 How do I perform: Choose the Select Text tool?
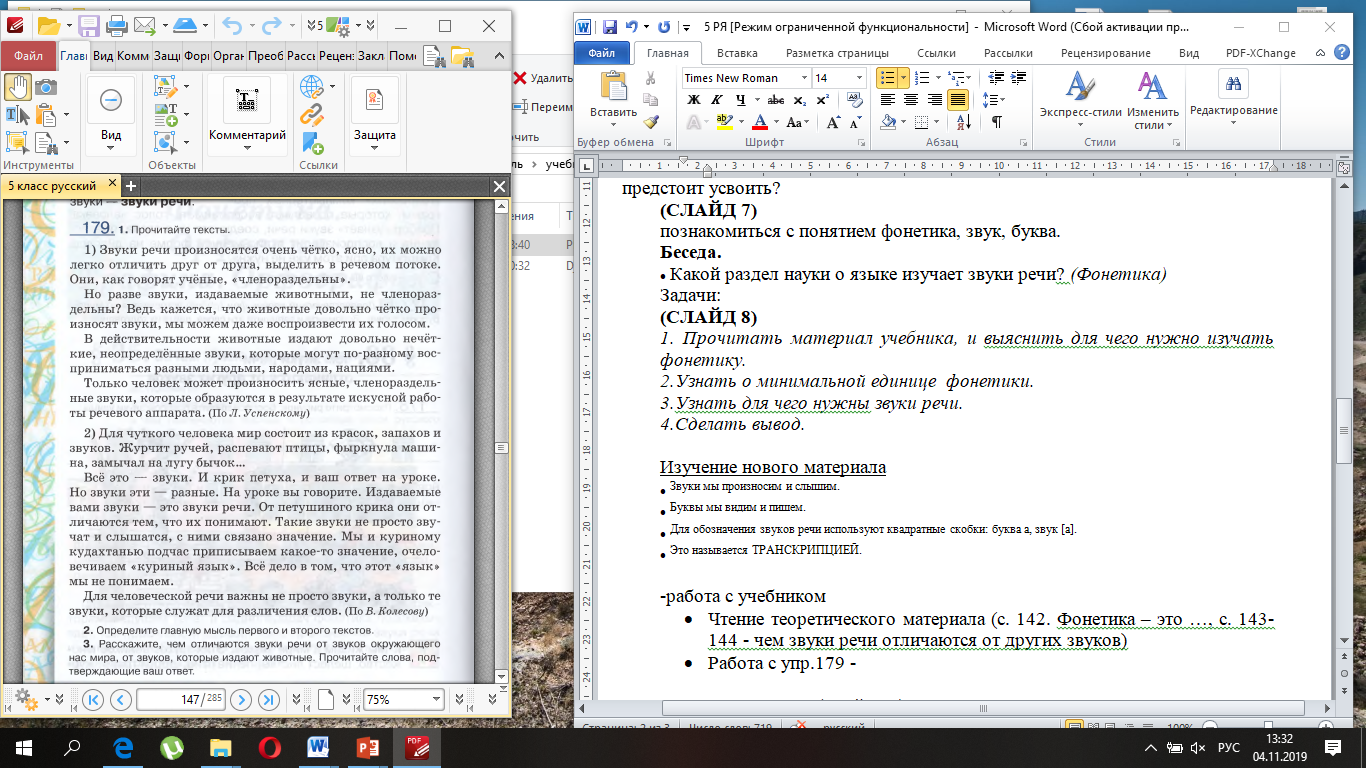18,115
